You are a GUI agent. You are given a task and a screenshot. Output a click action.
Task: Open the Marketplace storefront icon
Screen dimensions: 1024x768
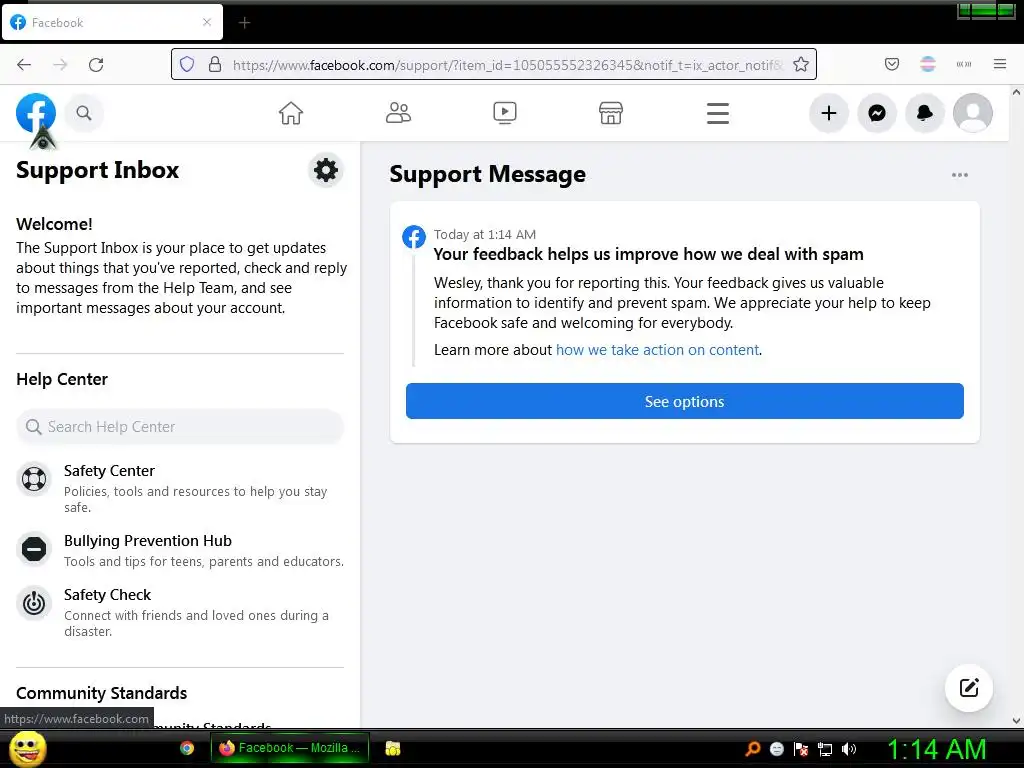(611, 113)
